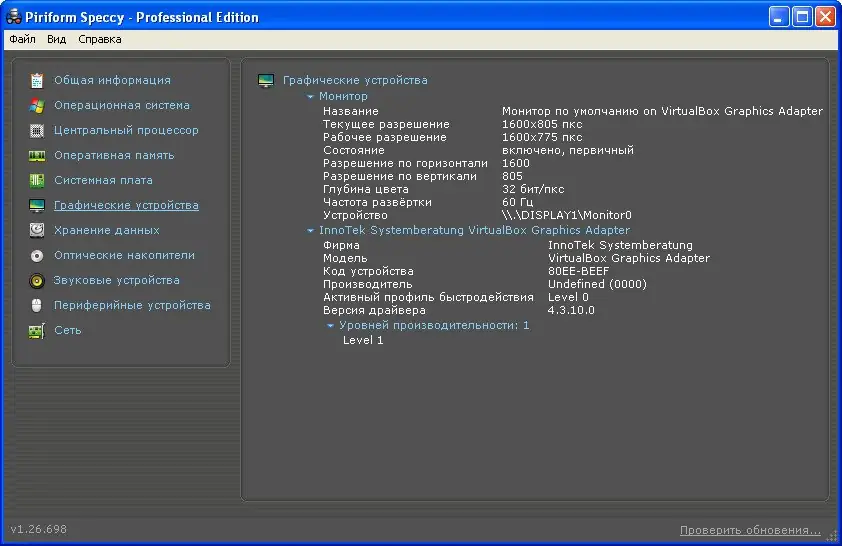Viewport: 842px width, 546px height.
Task: Click the Speccy app icon in title bar
Action: pyautogui.click(x=13, y=17)
